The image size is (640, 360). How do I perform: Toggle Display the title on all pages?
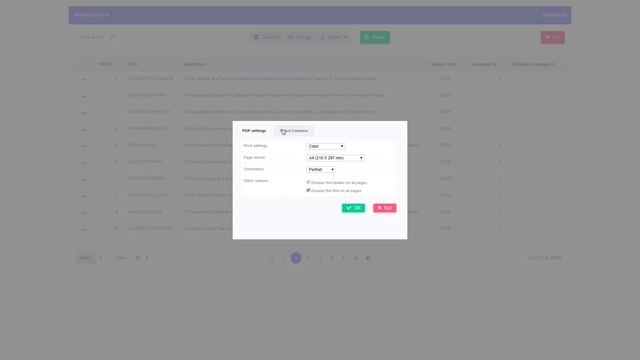[x=308, y=190]
